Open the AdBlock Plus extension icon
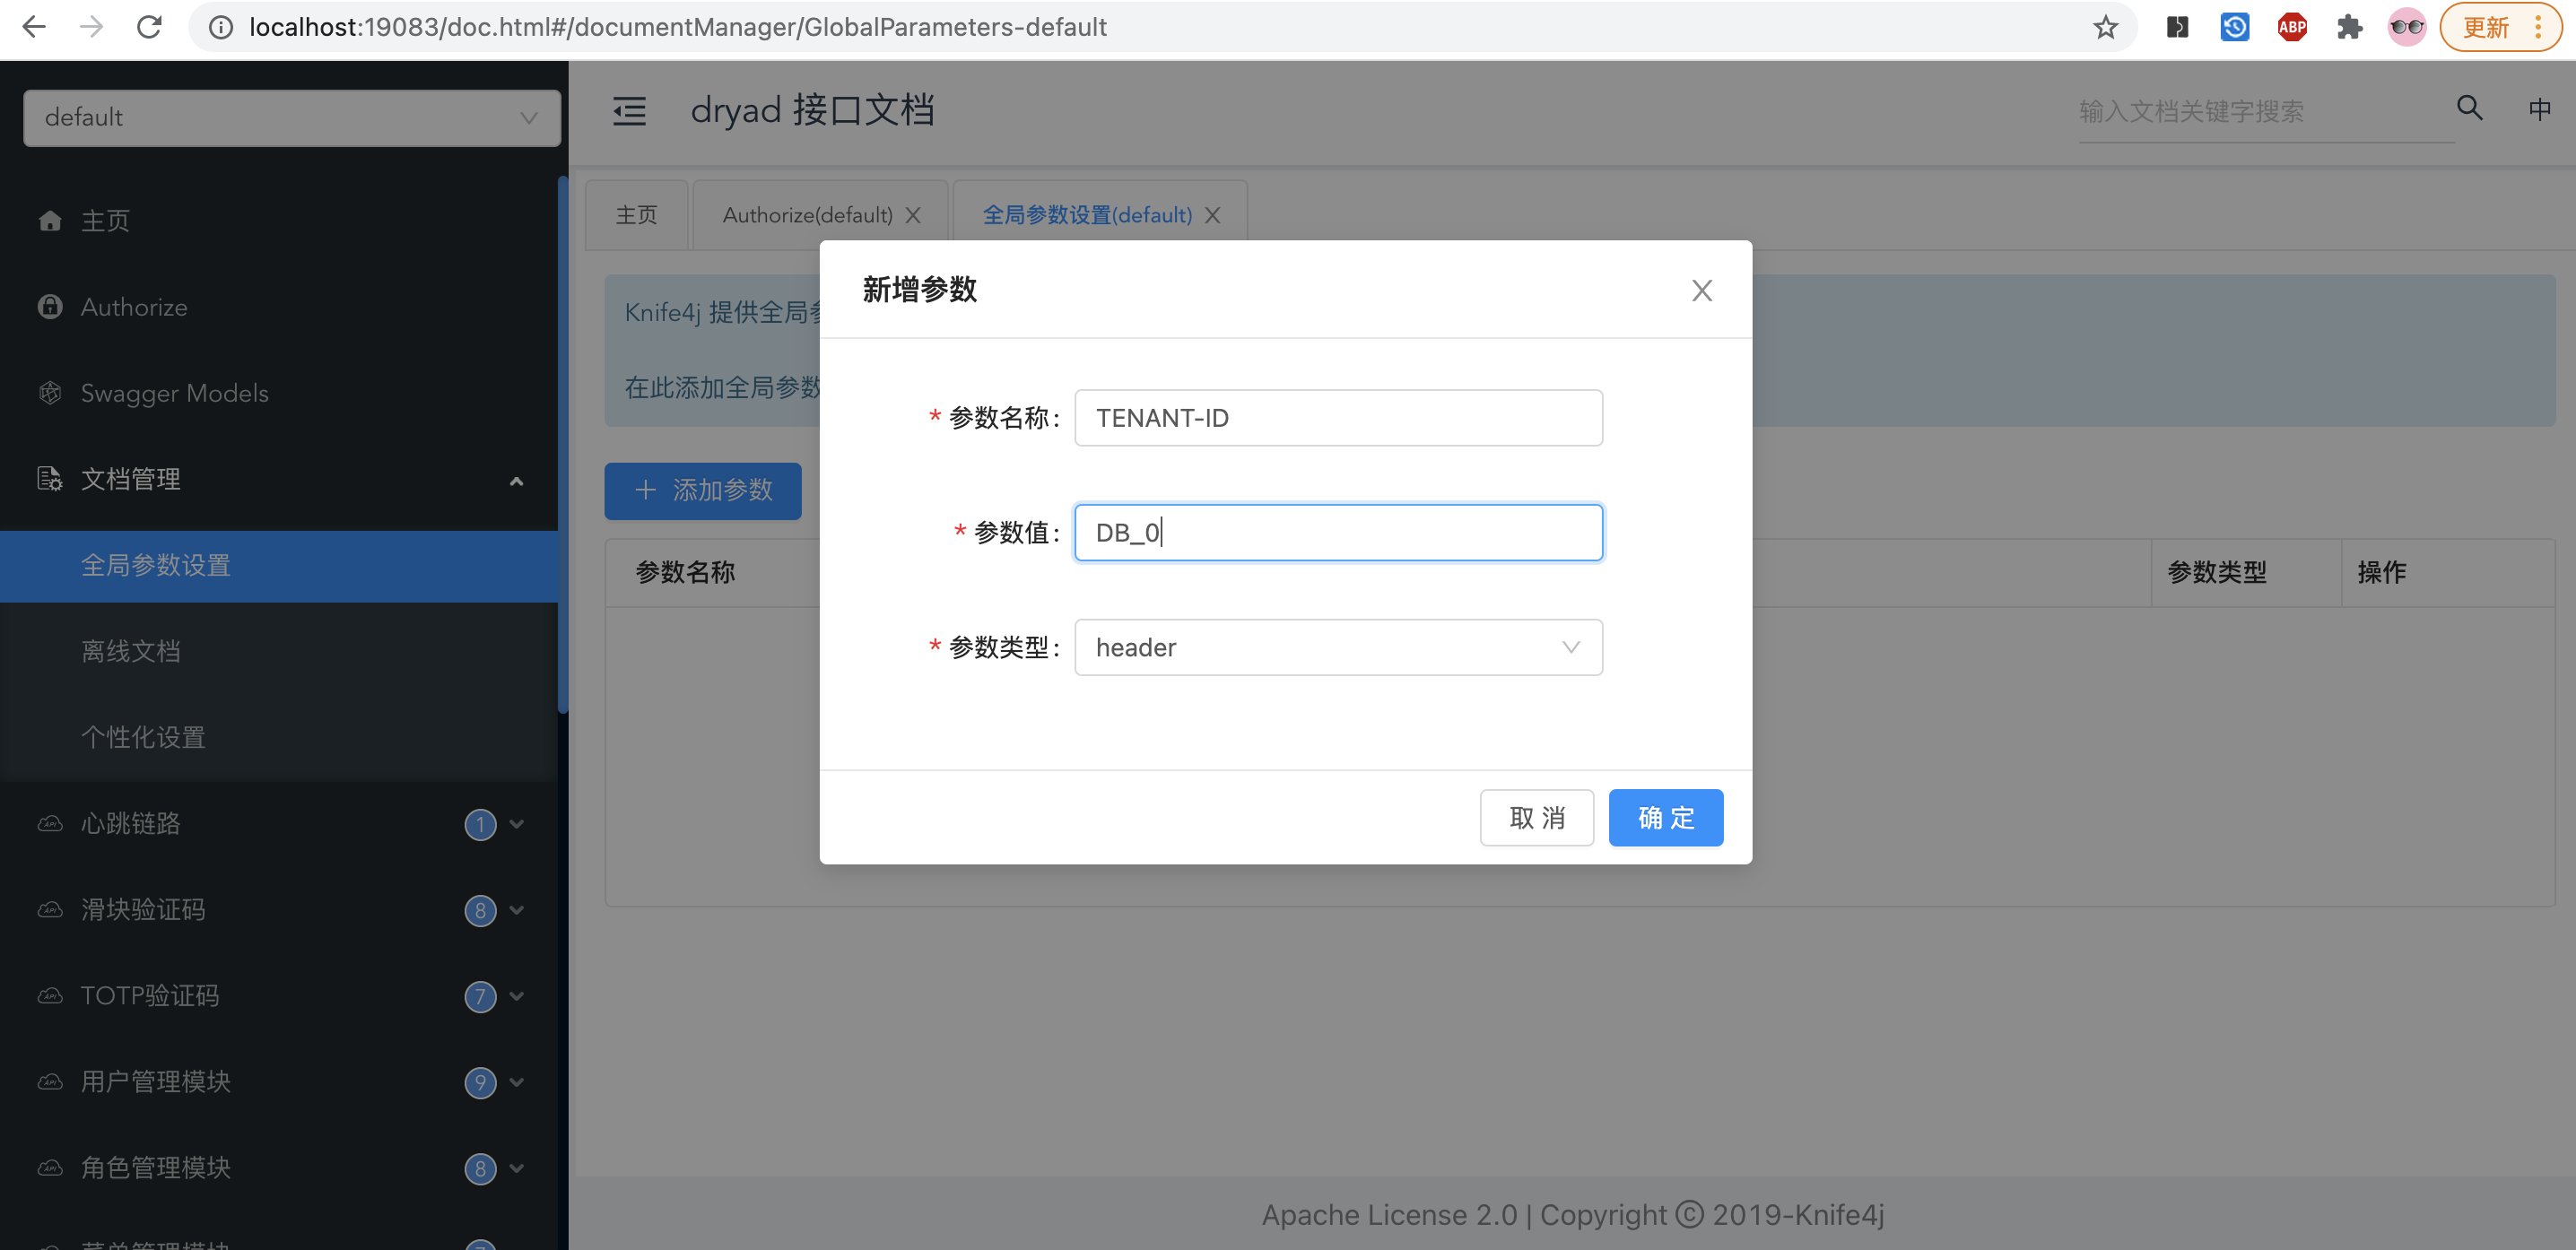 tap(2291, 27)
